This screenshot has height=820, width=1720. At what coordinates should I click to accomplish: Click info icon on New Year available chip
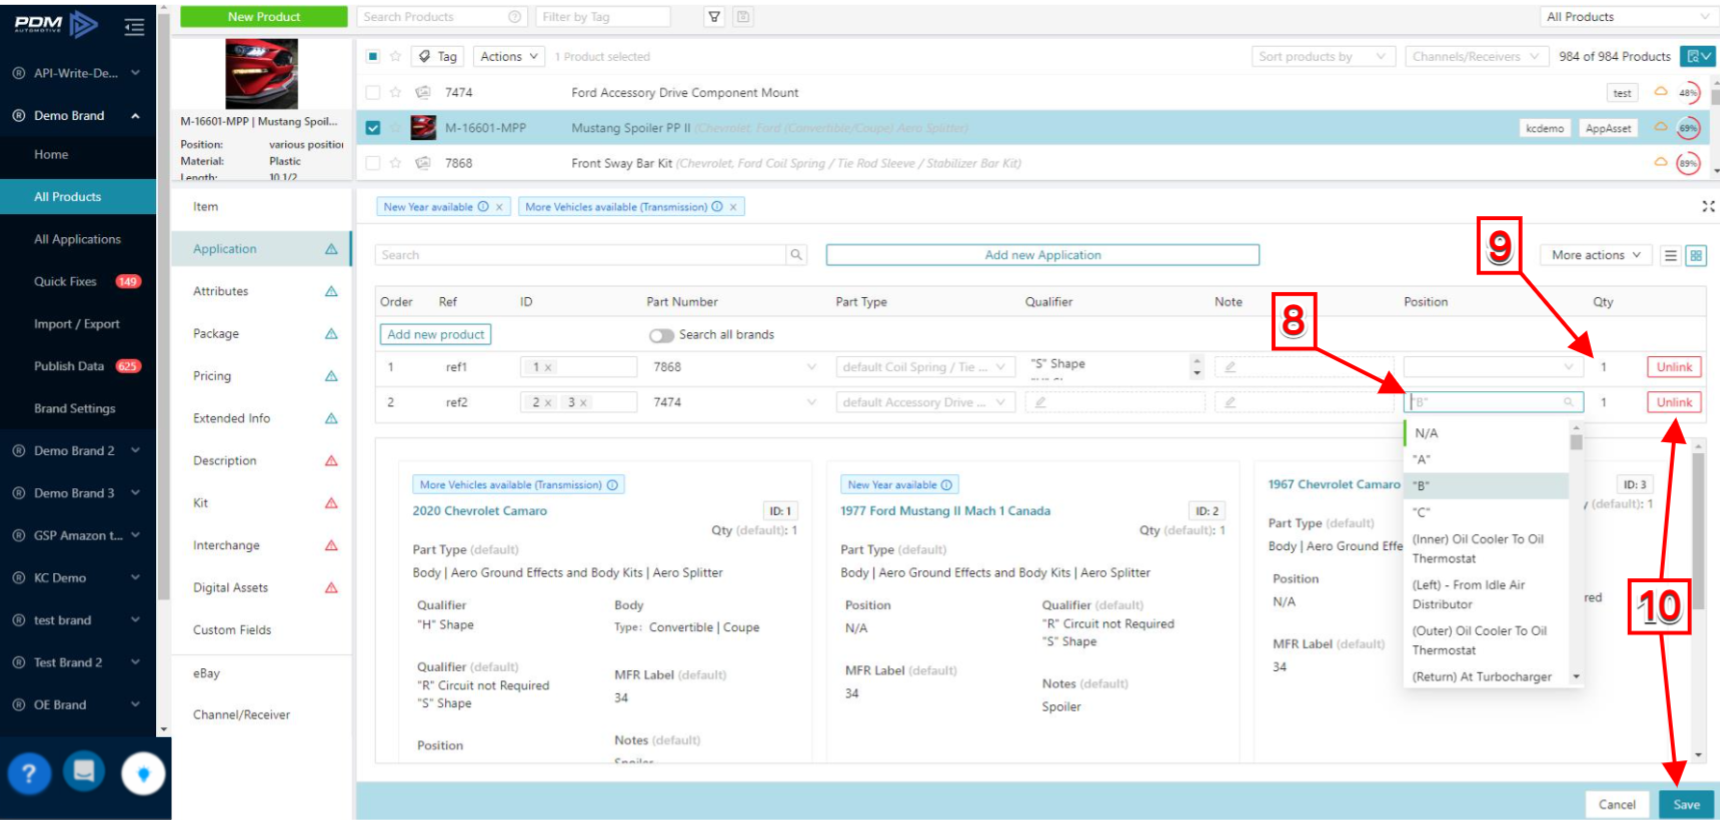point(483,207)
